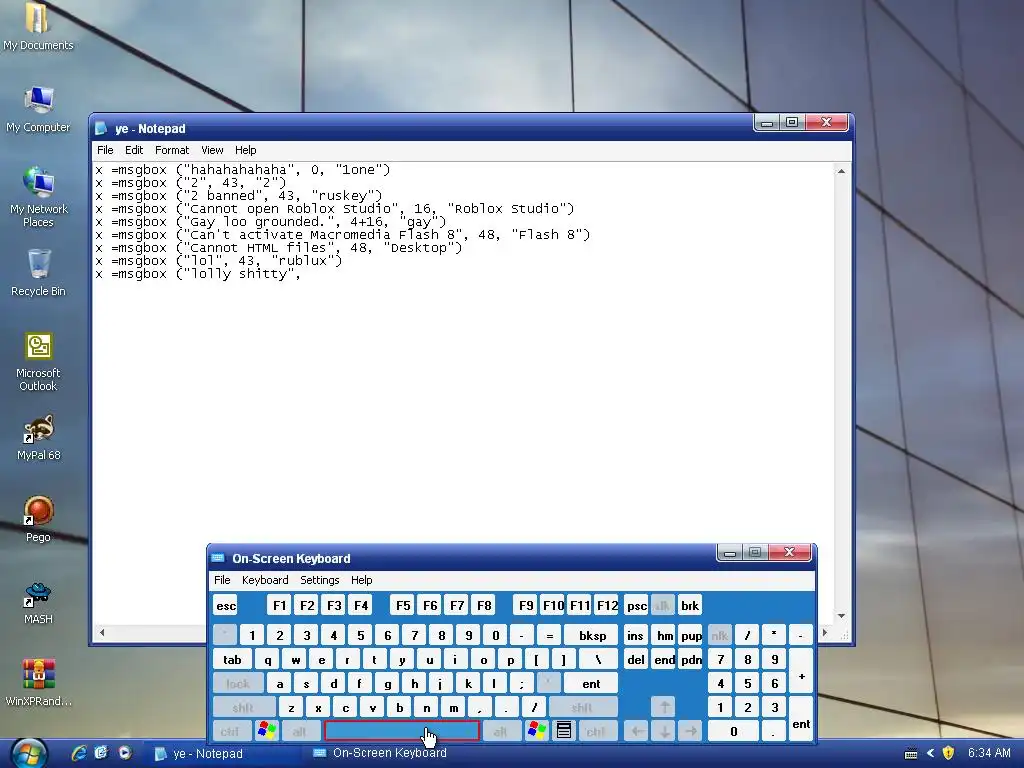Click the up arrow key on keyboard
The width and height of the screenshot is (1024, 768).
[x=664, y=707]
